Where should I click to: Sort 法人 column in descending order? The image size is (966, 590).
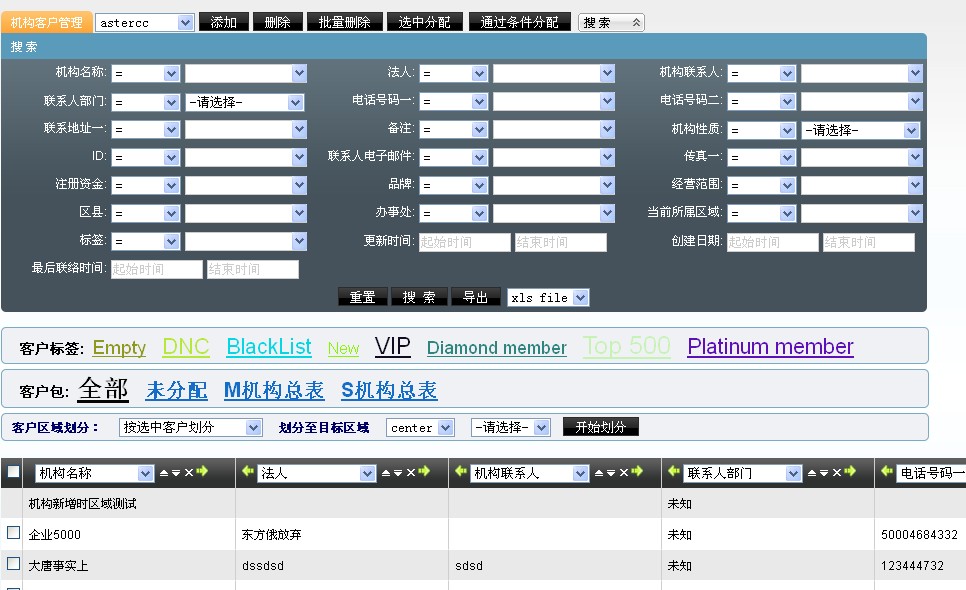pos(398,473)
